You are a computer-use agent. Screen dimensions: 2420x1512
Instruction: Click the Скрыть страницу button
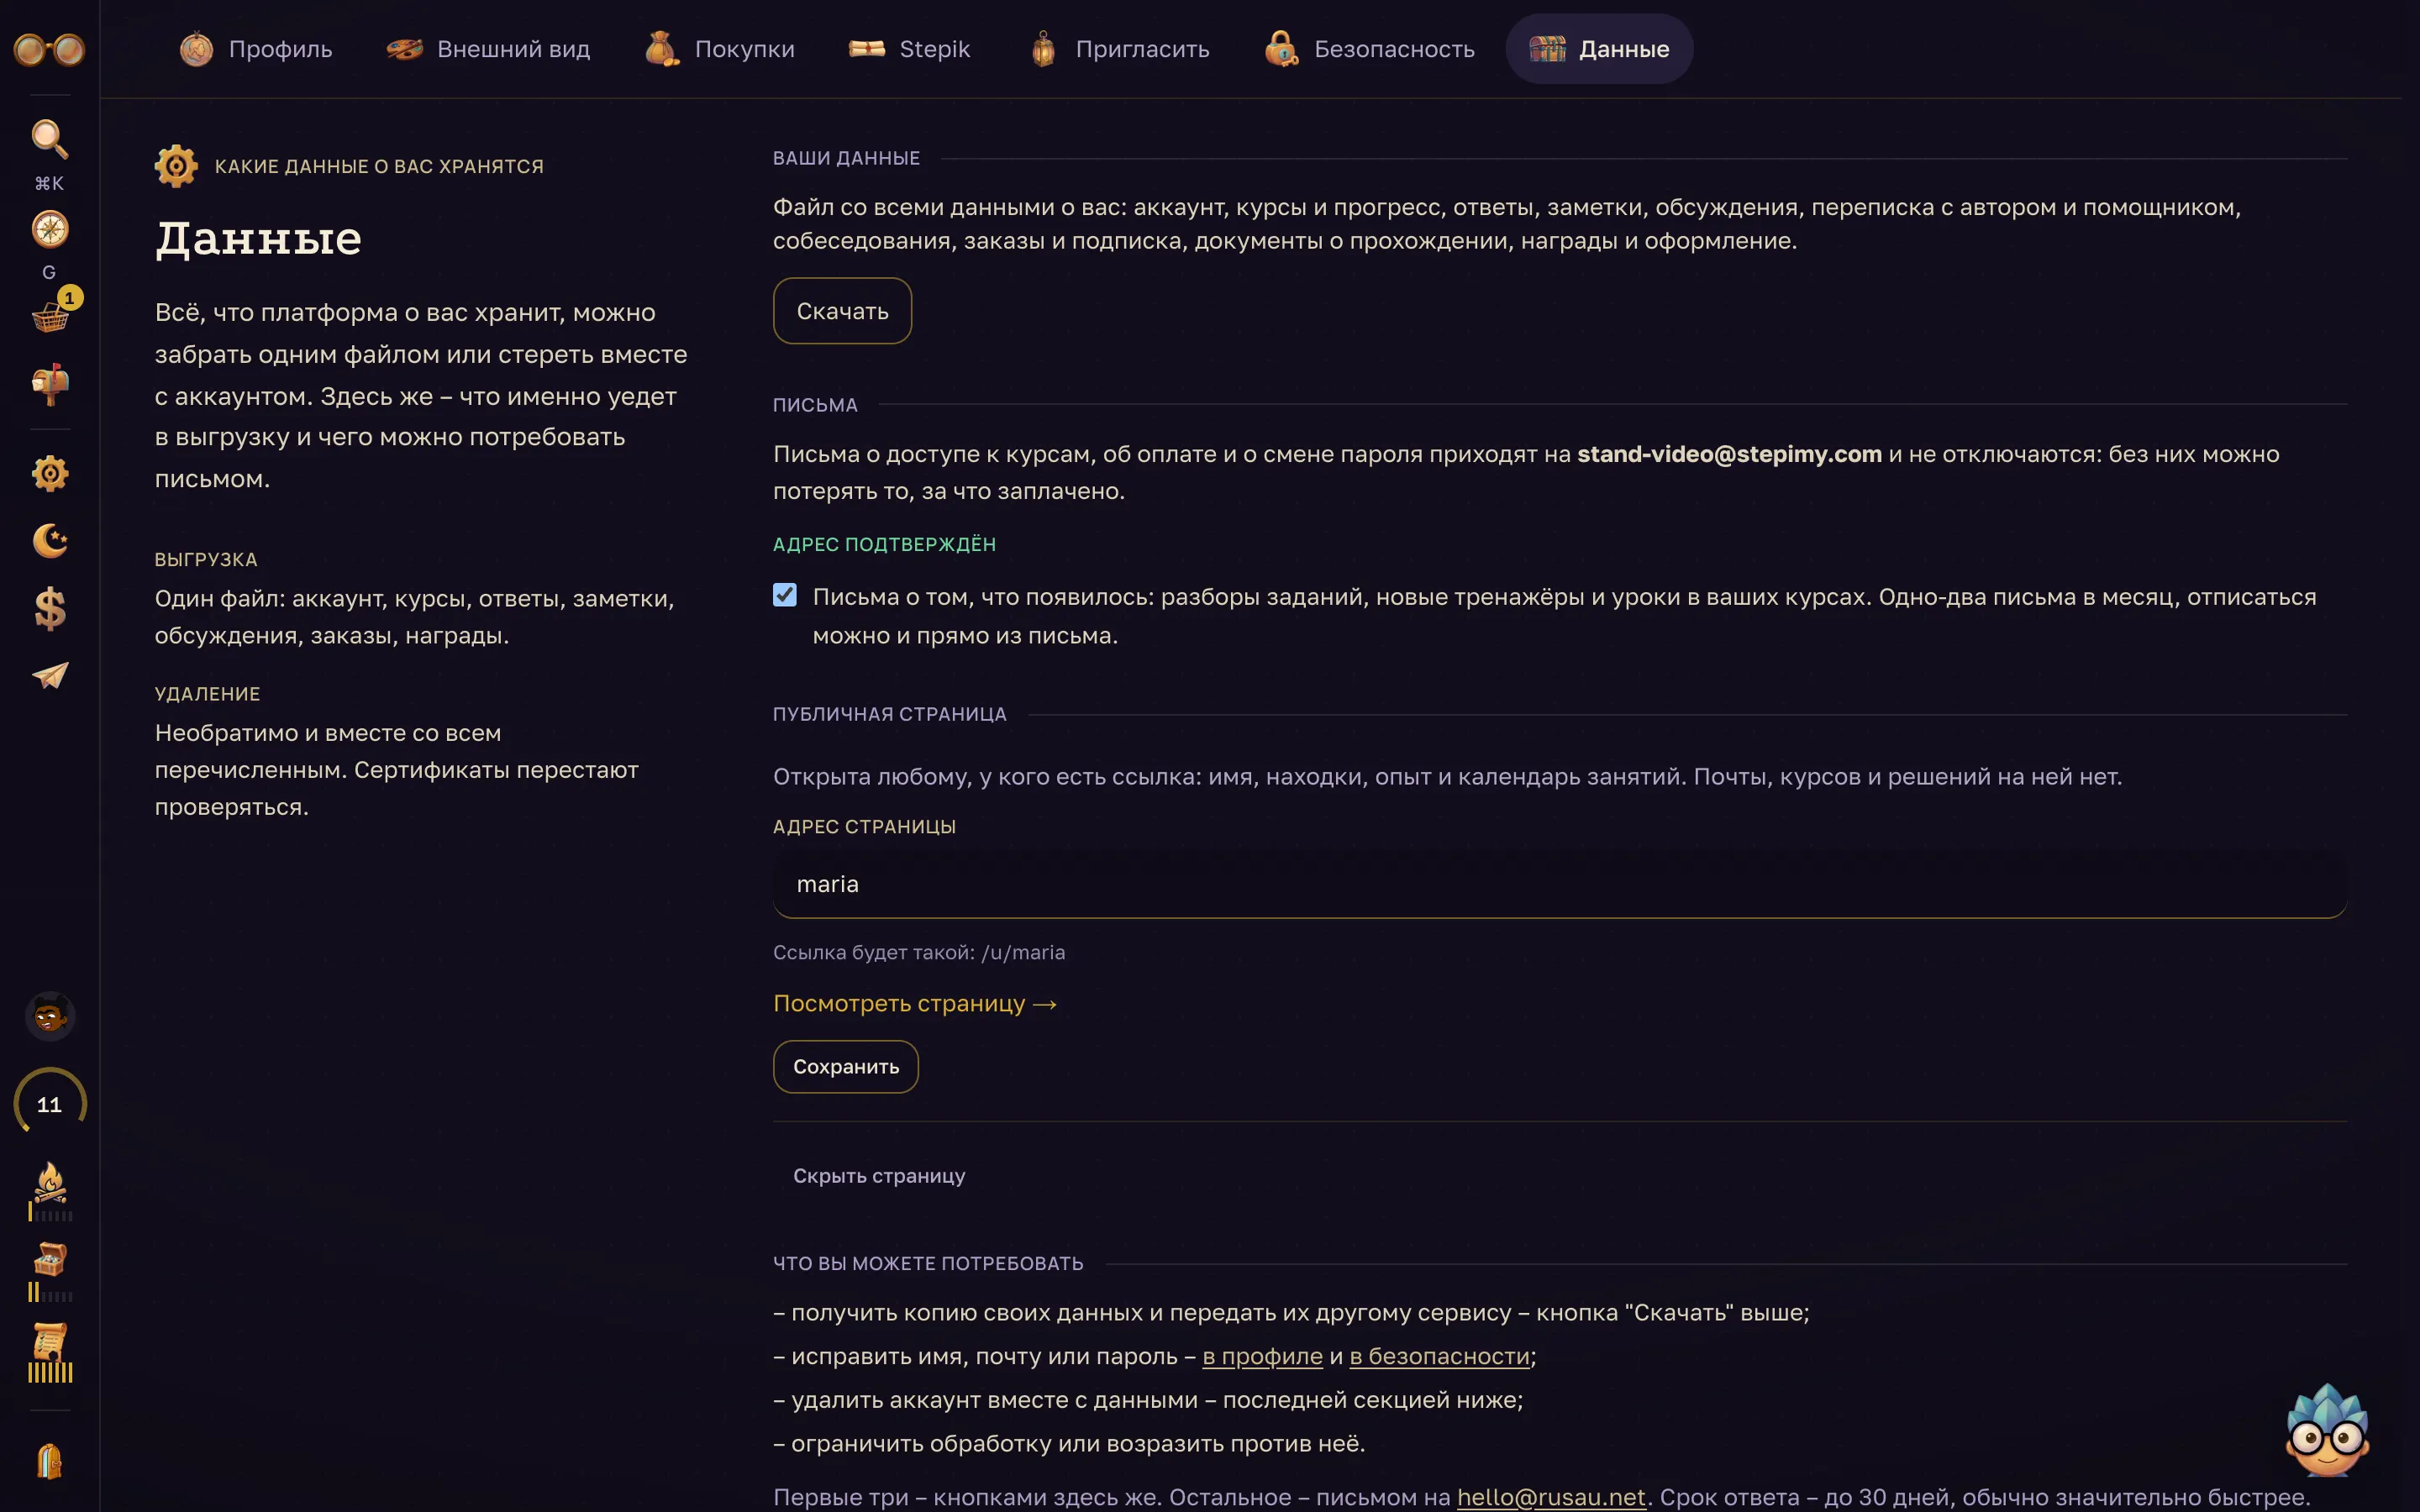879,1176
